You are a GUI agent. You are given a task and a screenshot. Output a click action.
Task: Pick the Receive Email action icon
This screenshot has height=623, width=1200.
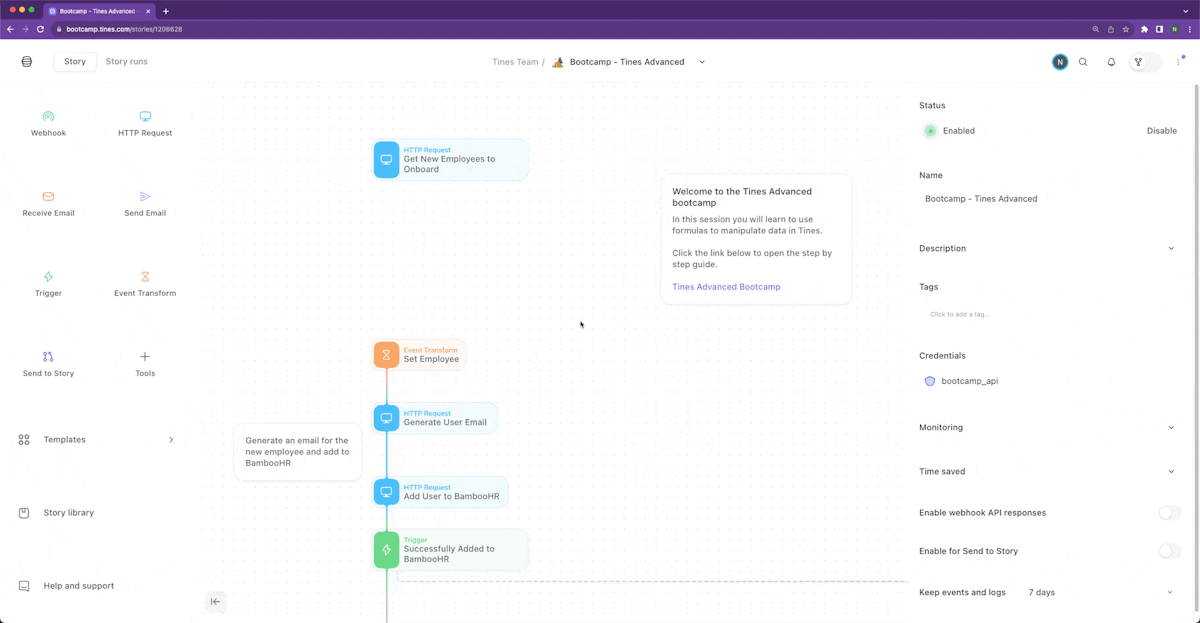click(x=48, y=197)
